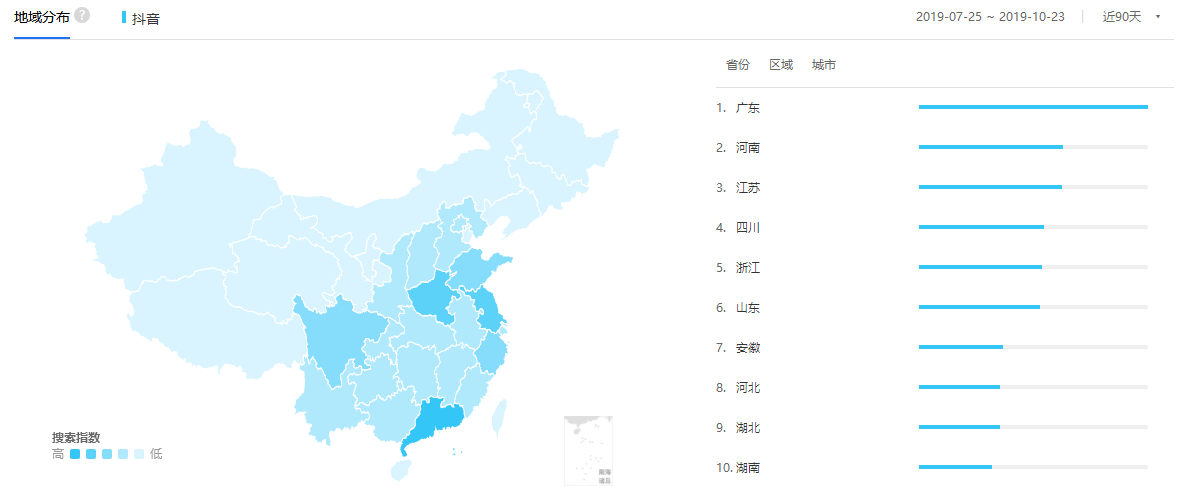Click 四川 in the ranking list

click(748, 228)
